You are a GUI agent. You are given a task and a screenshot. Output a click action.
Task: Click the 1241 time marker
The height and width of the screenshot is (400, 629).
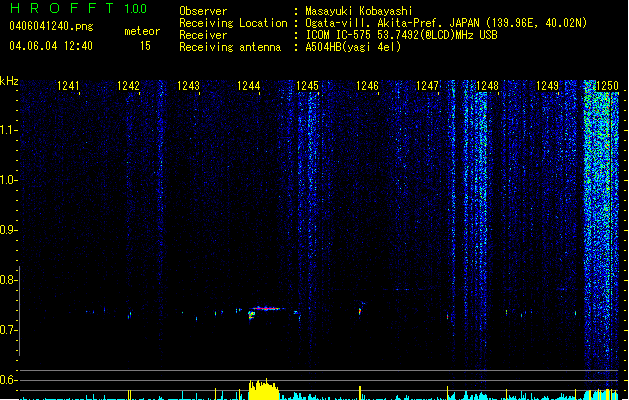click(68, 86)
